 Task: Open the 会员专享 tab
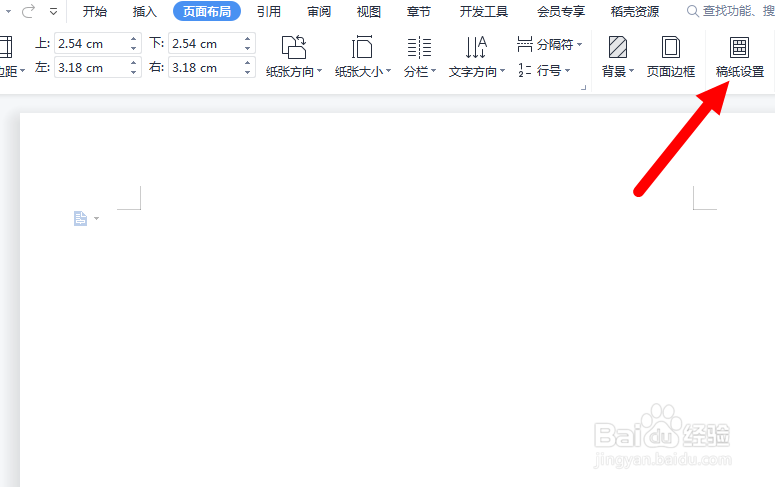tap(561, 11)
